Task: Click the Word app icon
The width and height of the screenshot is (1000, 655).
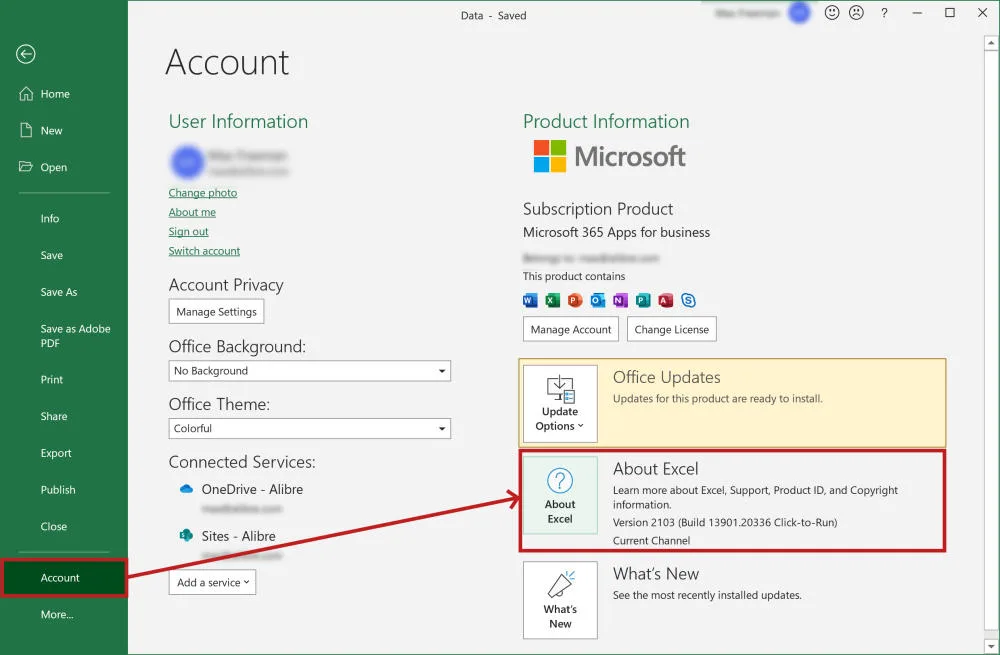Action: pos(530,300)
